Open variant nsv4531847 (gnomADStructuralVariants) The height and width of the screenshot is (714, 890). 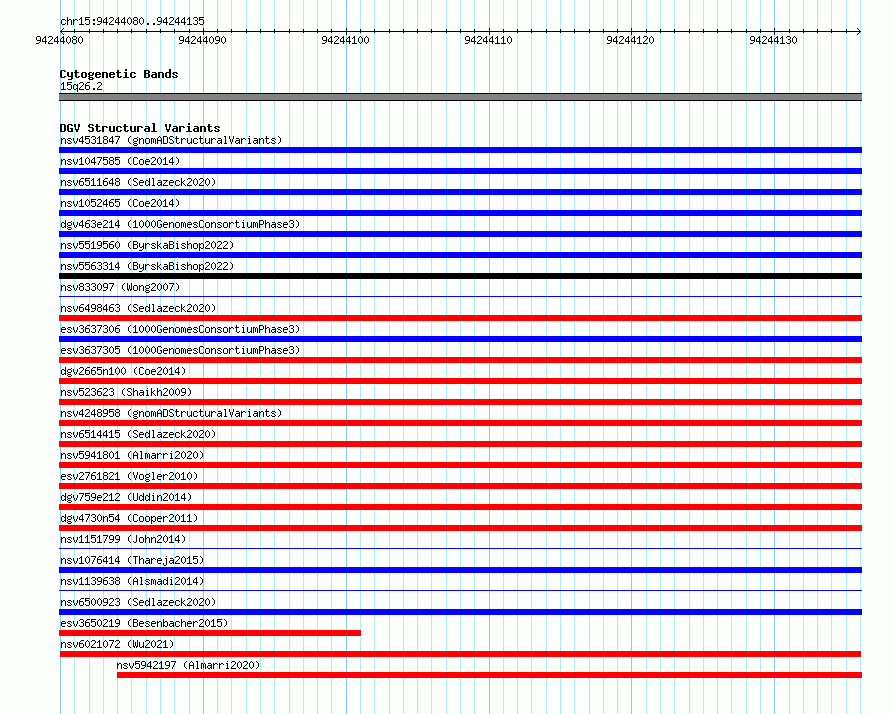tap(171, 140)
